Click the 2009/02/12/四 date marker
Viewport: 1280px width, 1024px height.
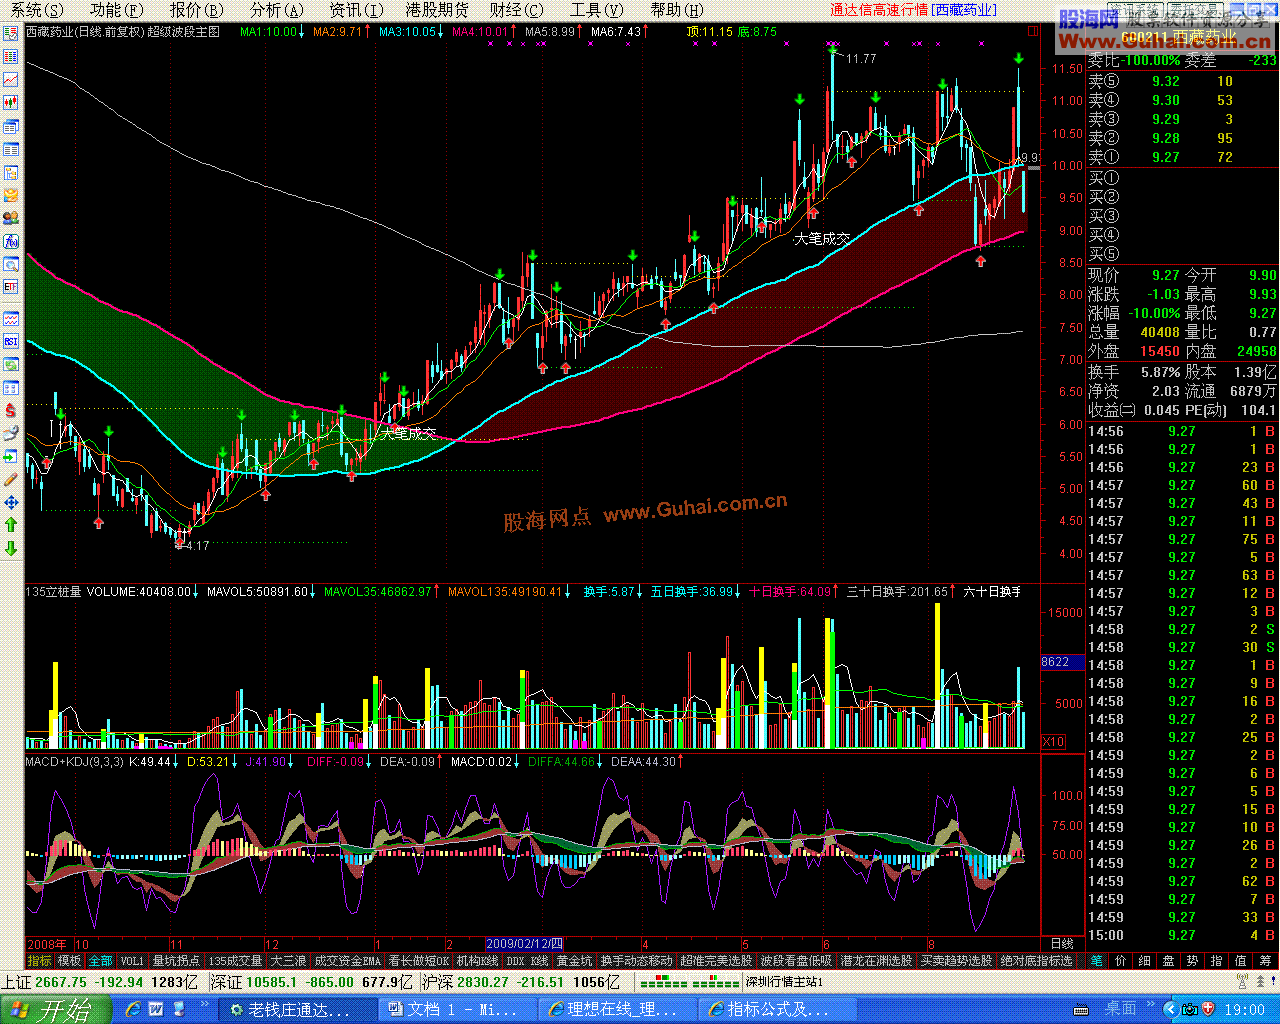pos(526,943)
